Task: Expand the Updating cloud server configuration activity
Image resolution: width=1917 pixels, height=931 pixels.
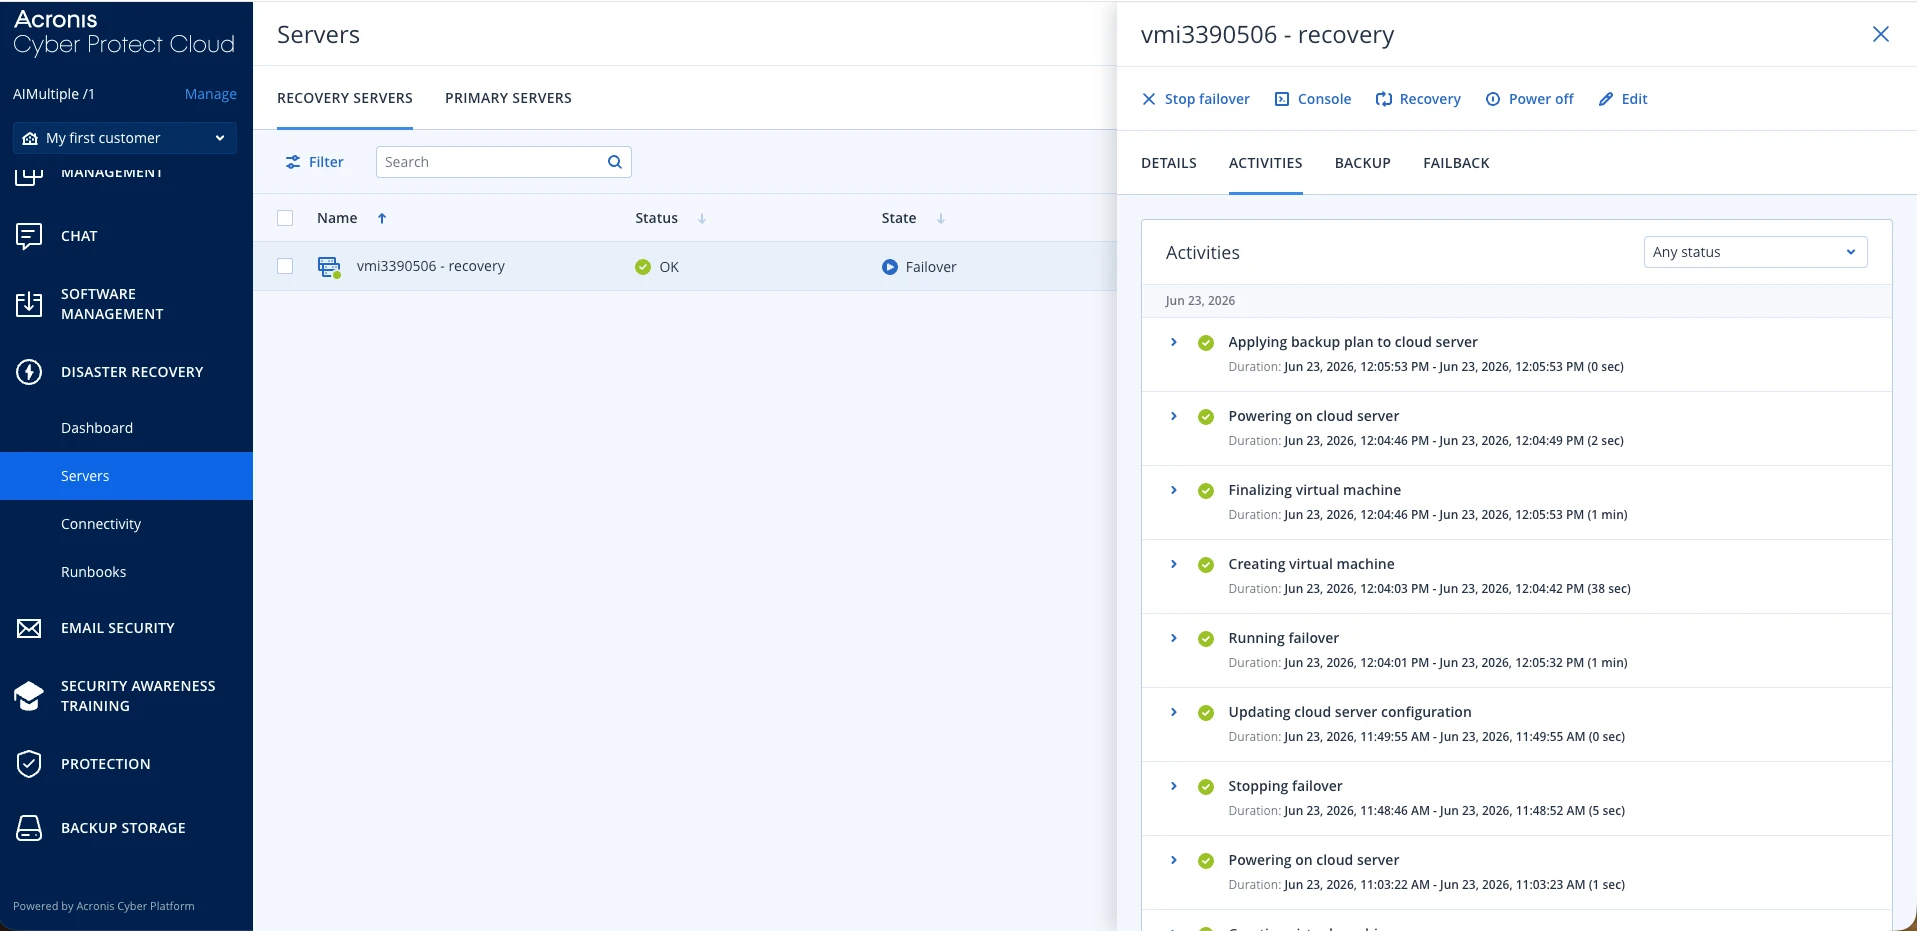Action: click(1174, 712)
